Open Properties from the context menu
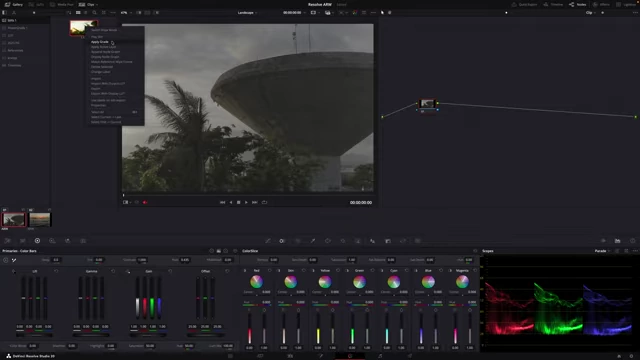 click(98, 105)
